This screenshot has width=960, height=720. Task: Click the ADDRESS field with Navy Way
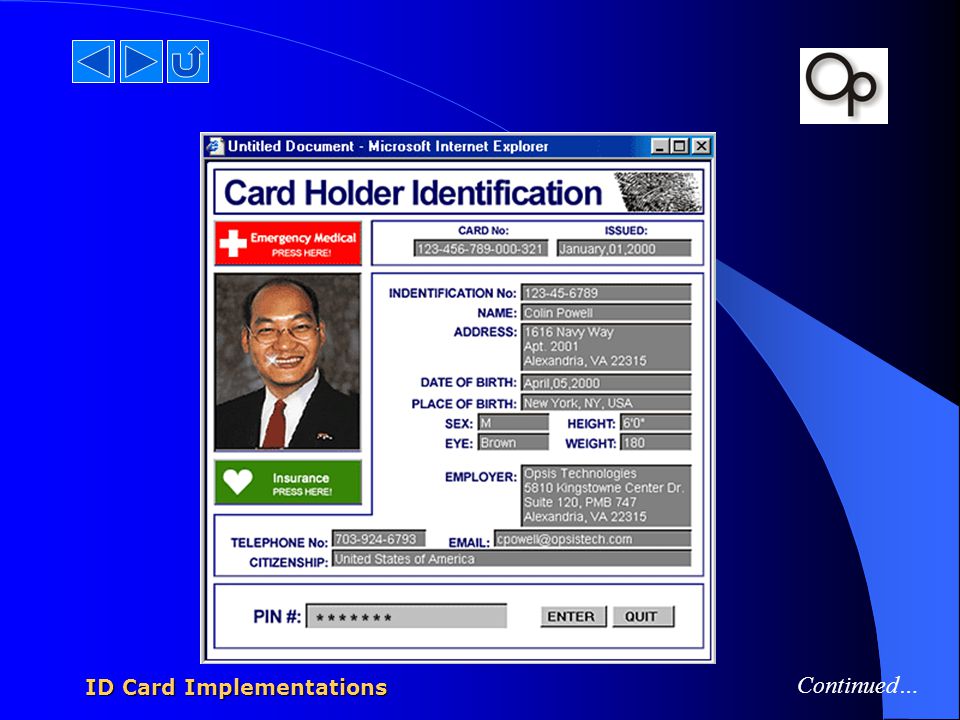tap(606, 347)
